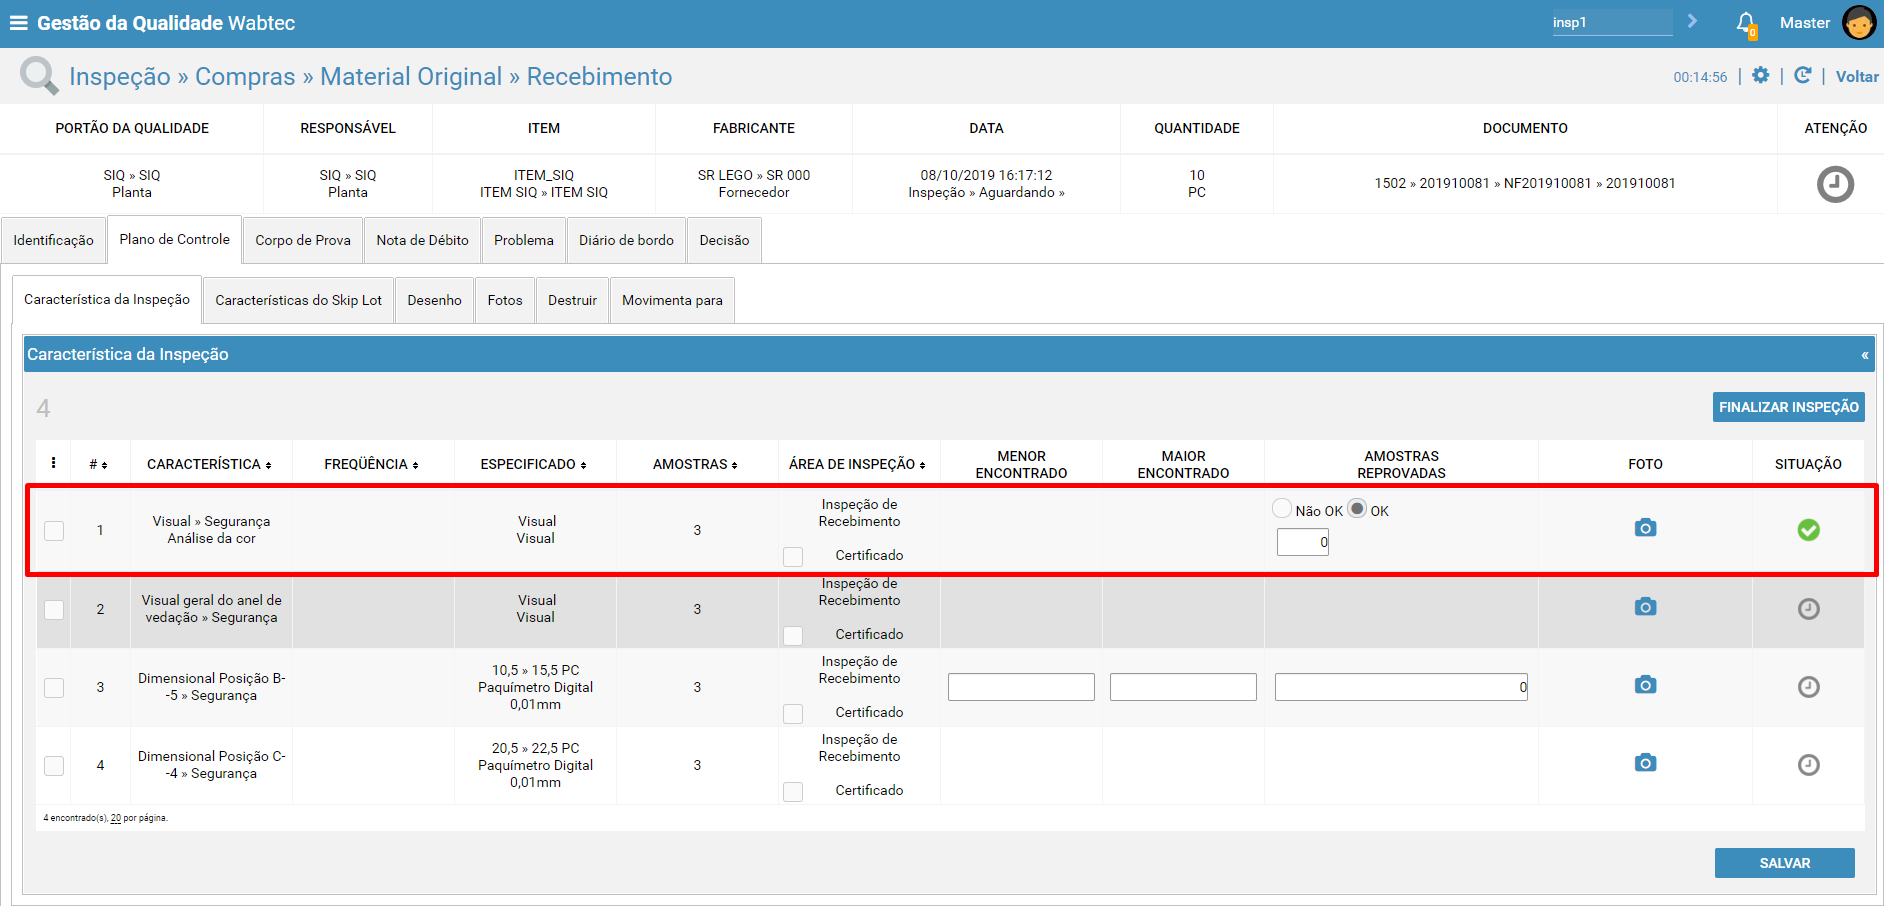Open the notifications bell

click(x=1746, y=23)
